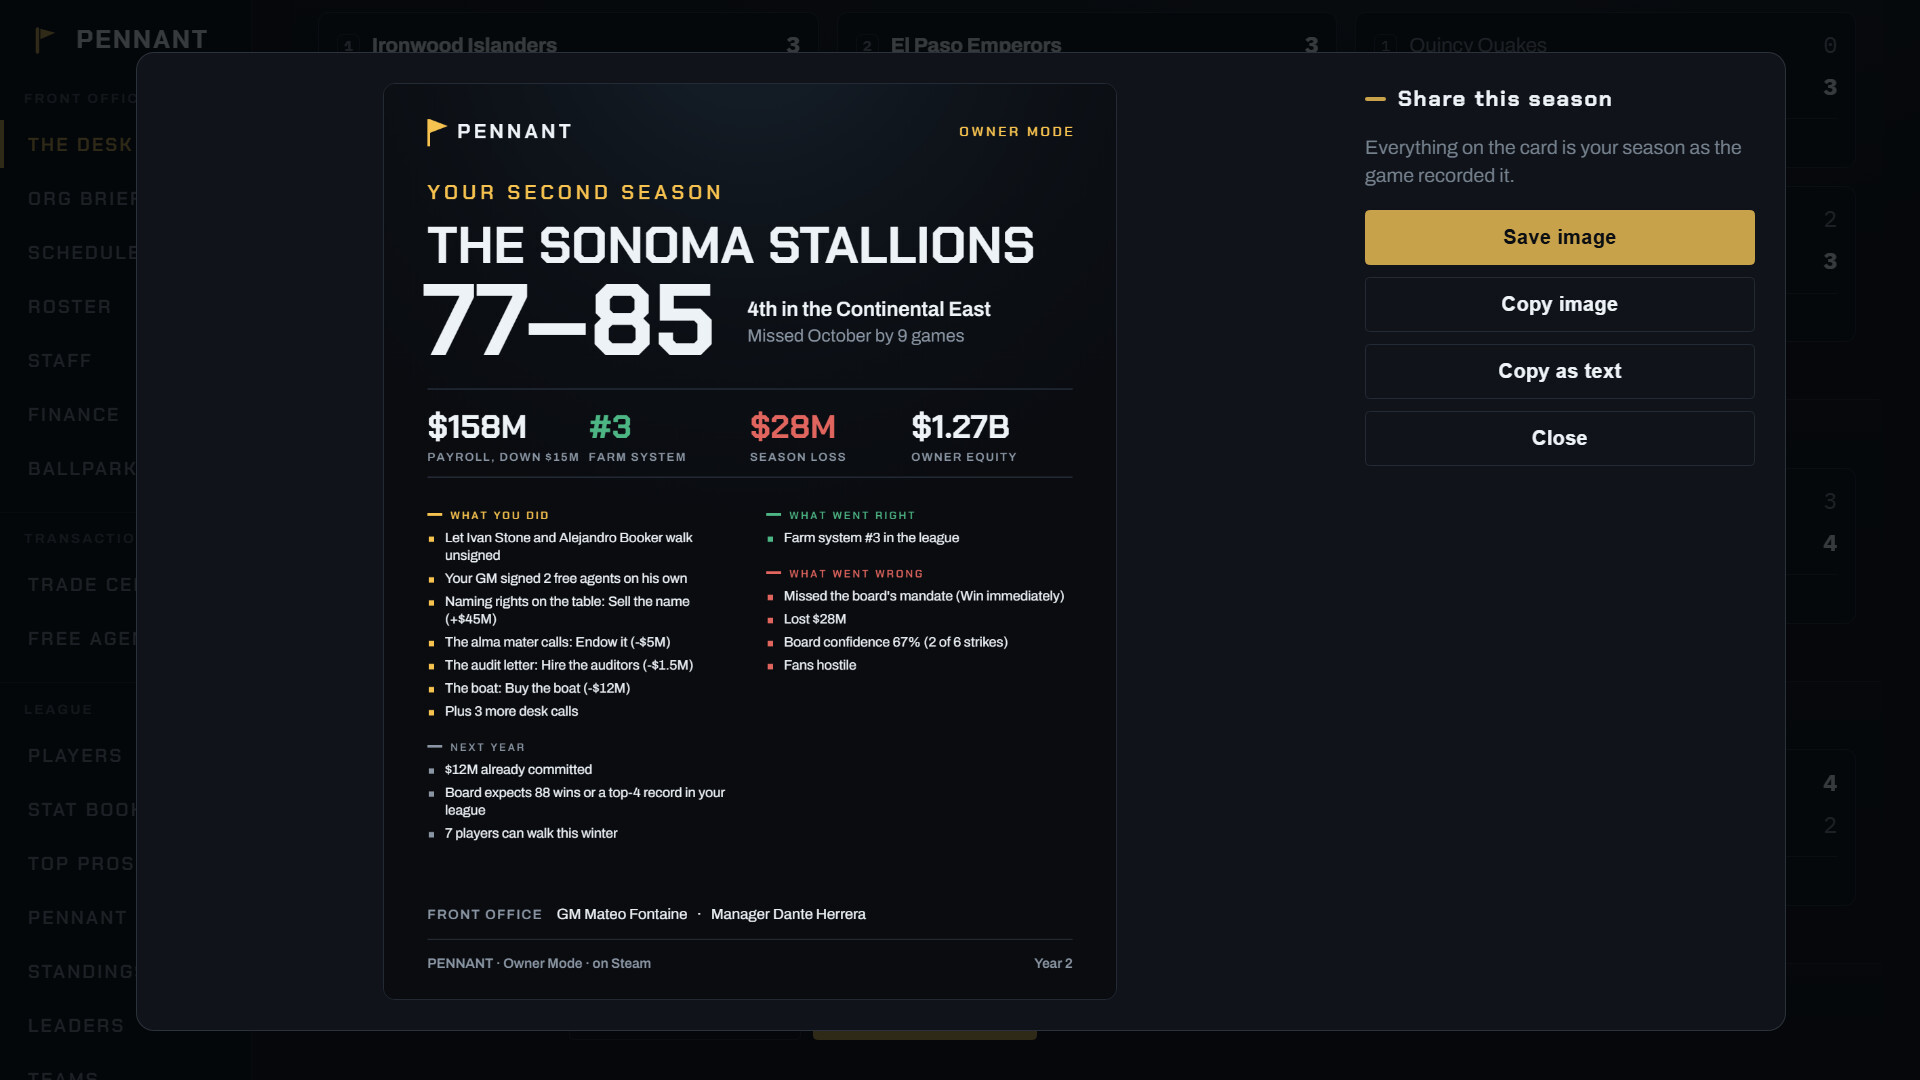Click the Owner Mode label on the card

point(1016,132)
